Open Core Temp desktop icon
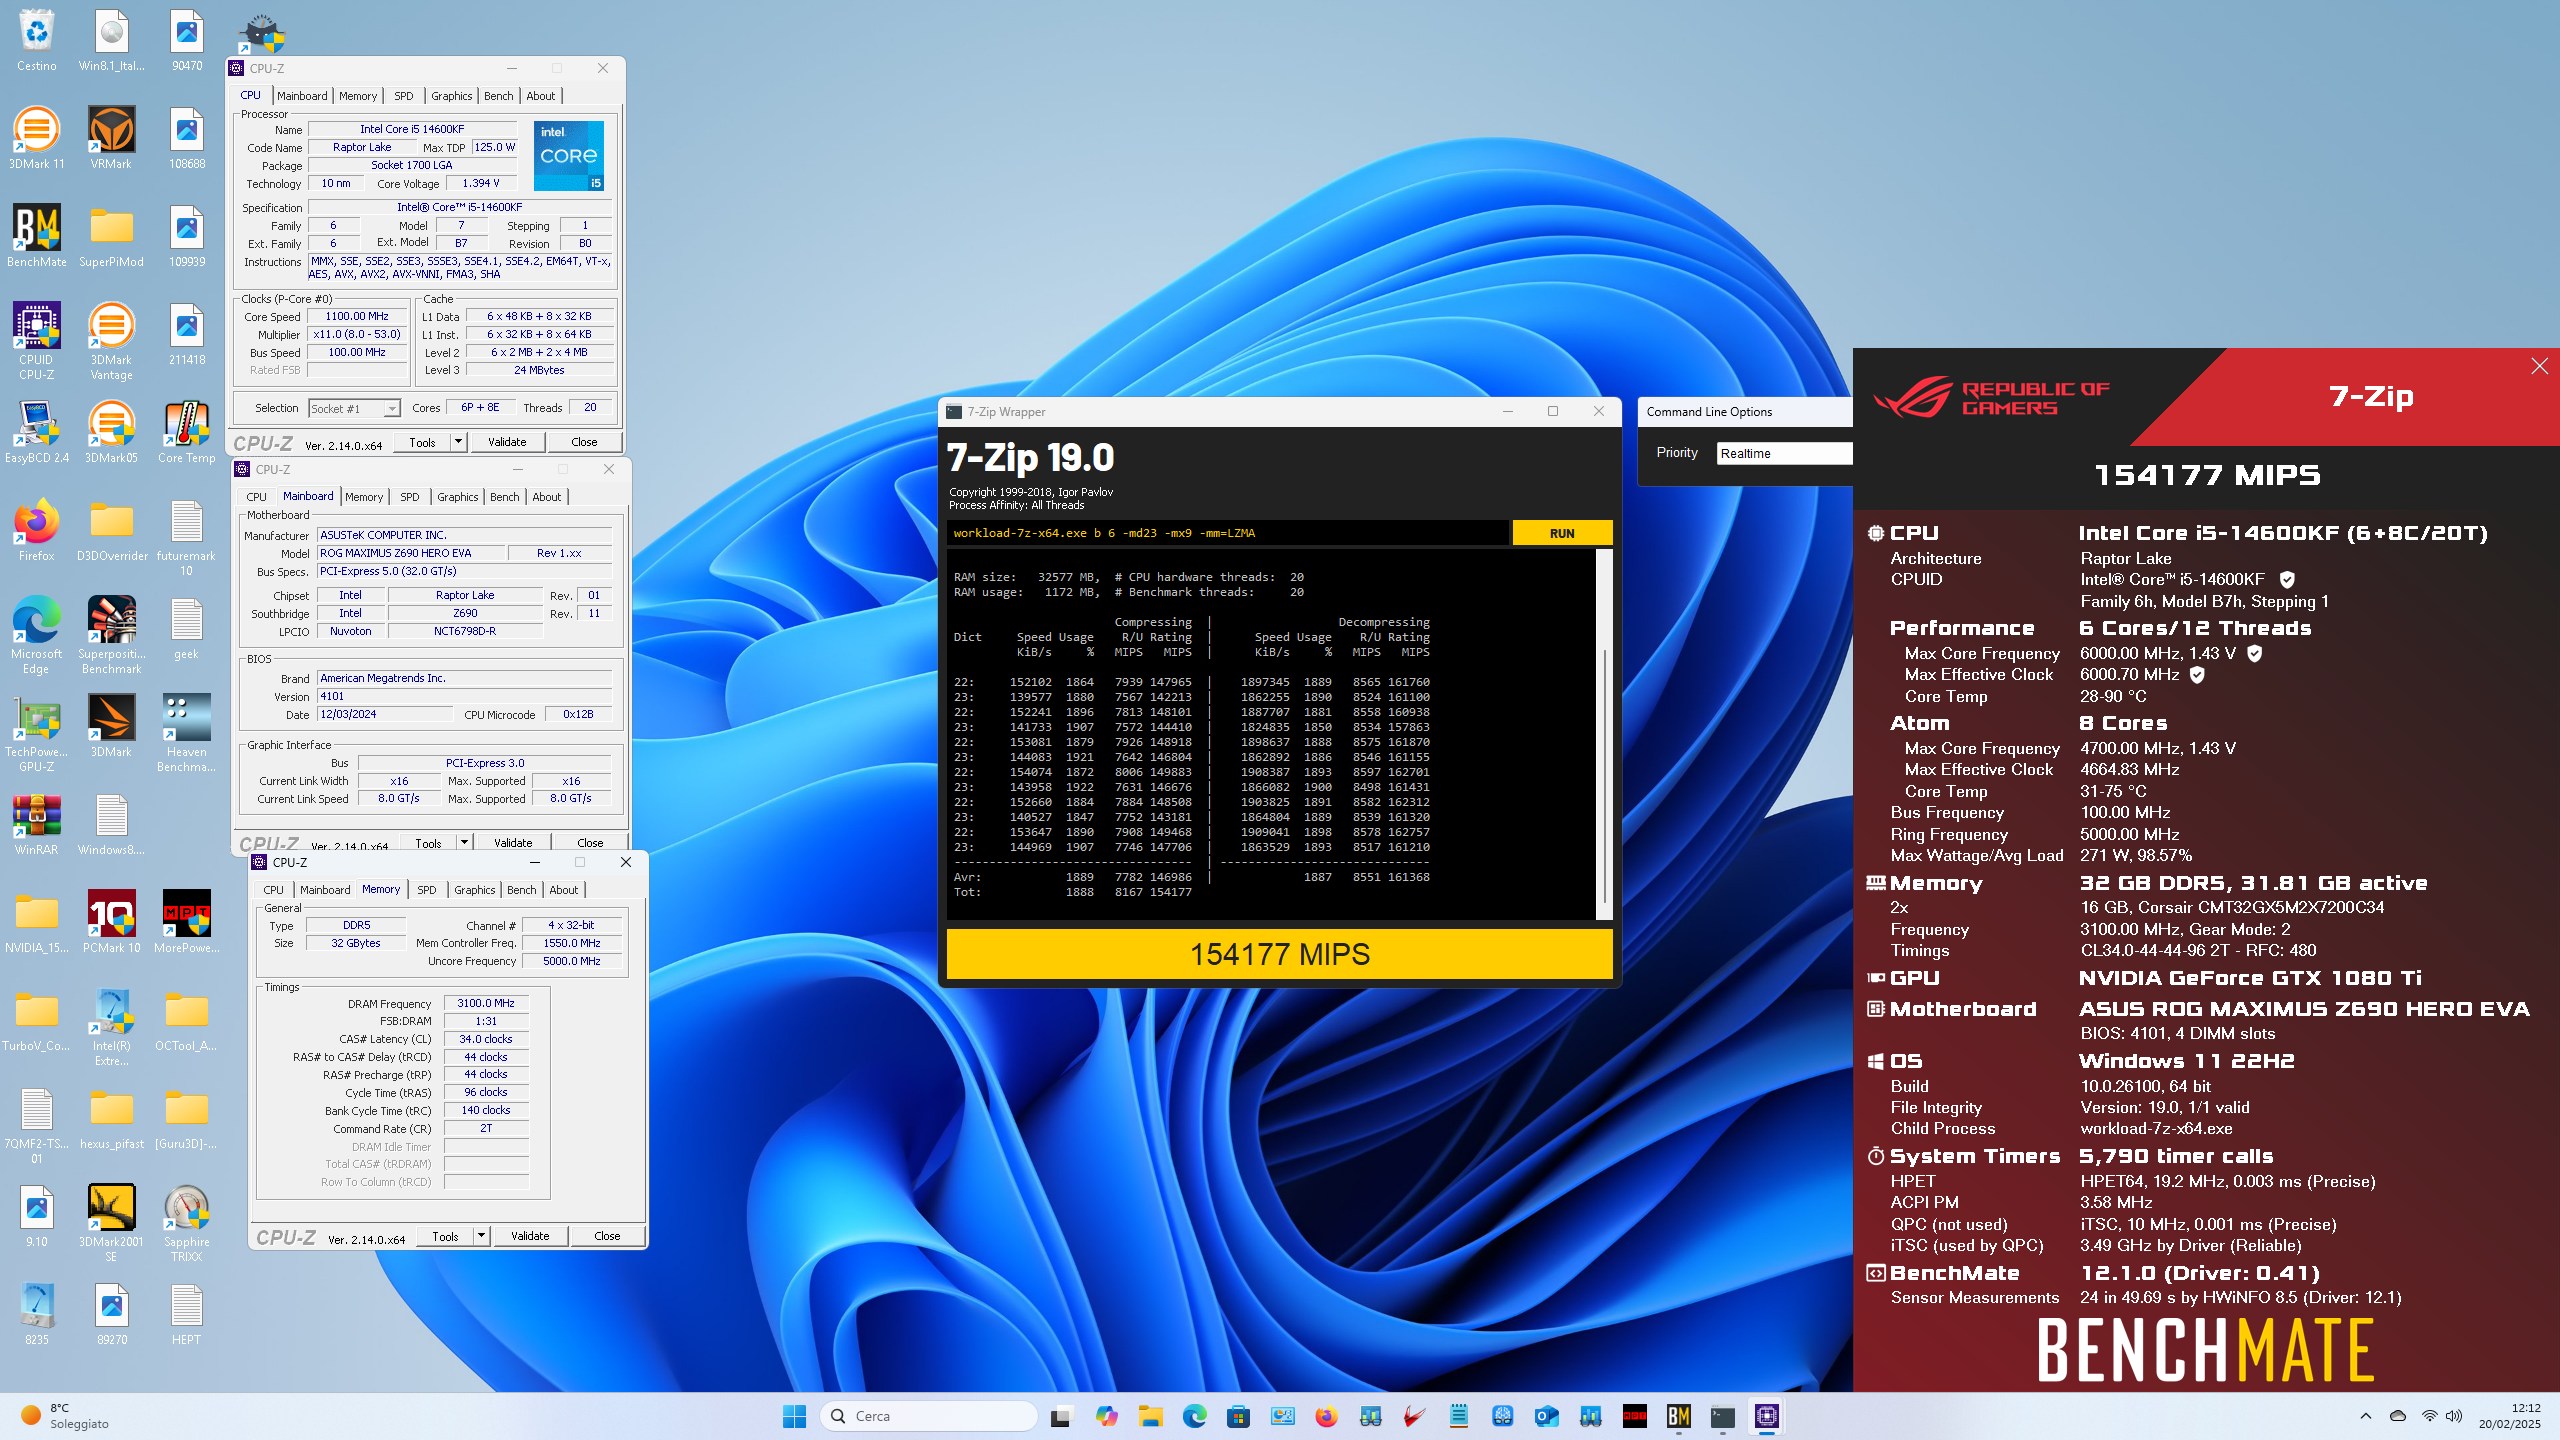 (x=186, y=432)
